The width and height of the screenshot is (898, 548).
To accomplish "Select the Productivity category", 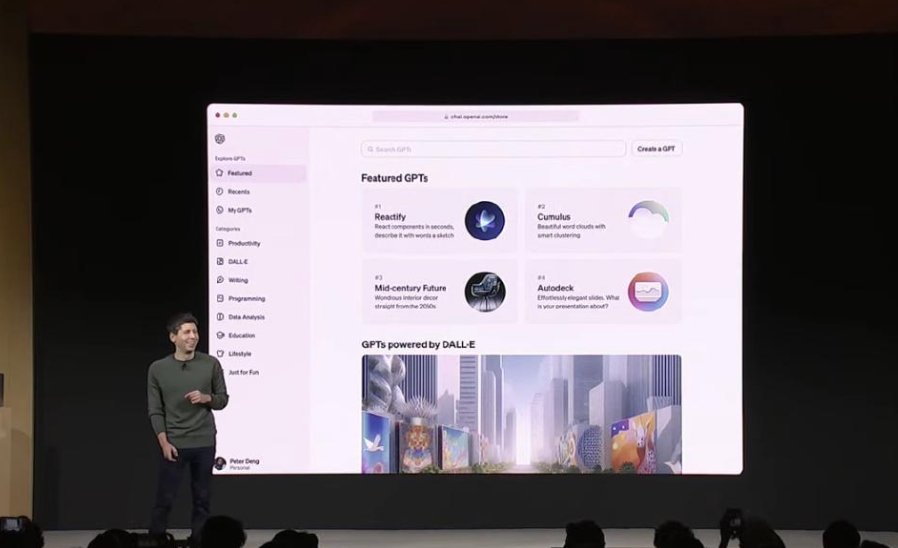I will tap(244, 243).
